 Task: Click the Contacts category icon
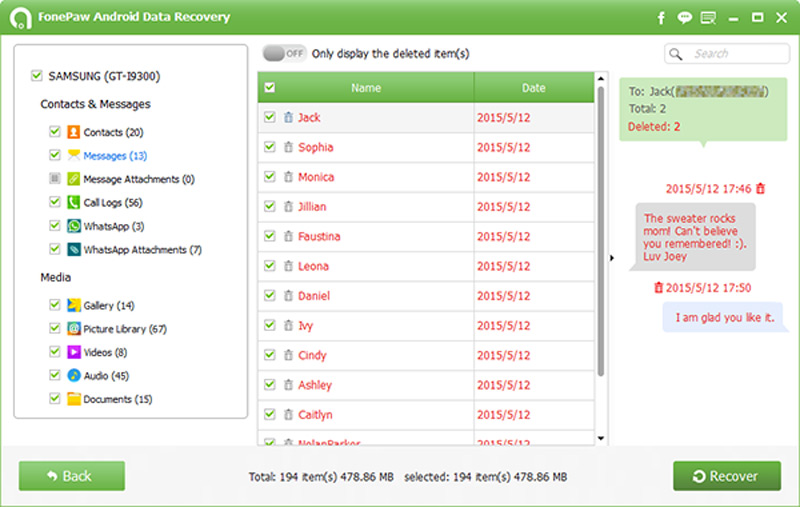tap(73, 132)
